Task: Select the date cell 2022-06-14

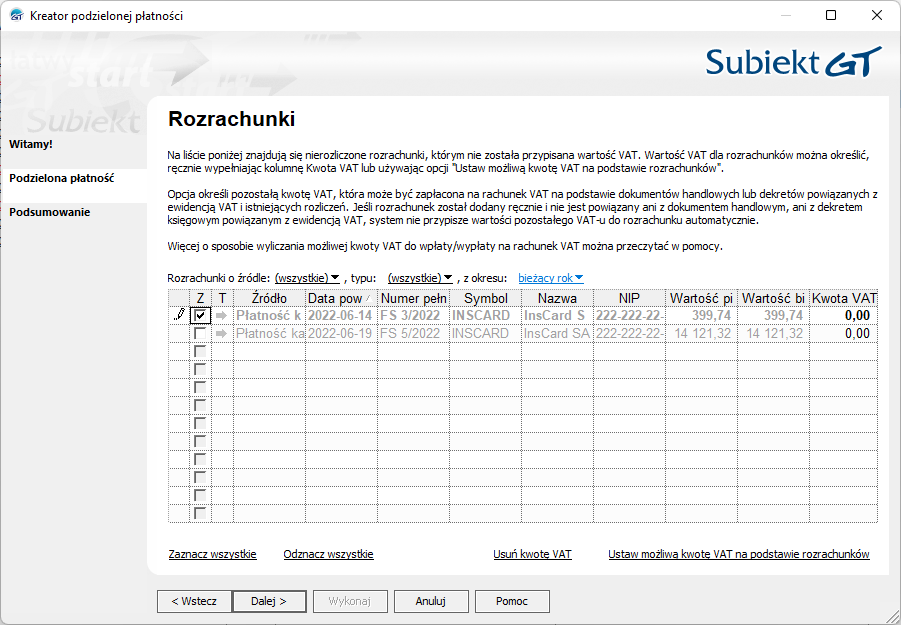Action: [341, 315]
